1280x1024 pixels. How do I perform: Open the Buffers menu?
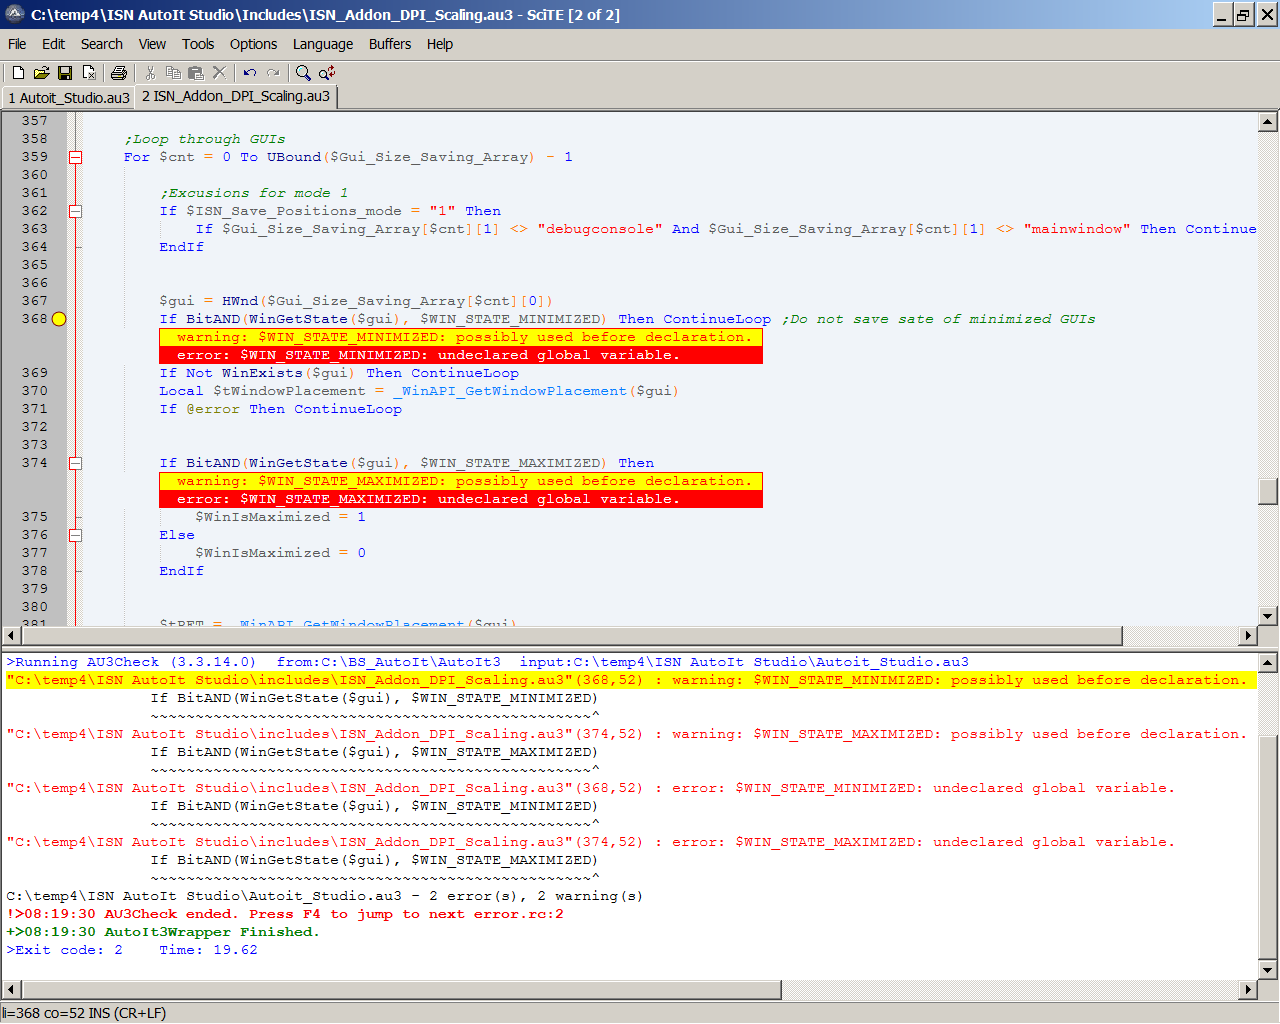(389, 44)
